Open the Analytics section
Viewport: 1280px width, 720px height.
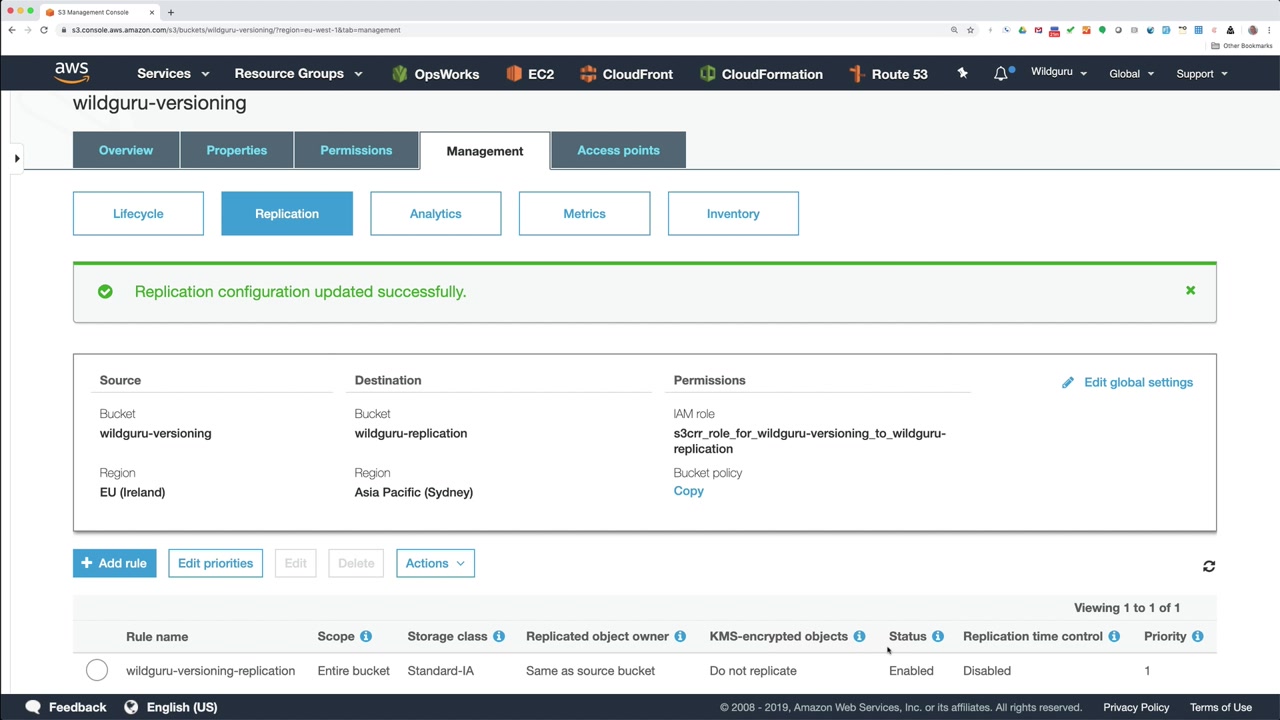(x=436, y=214)
